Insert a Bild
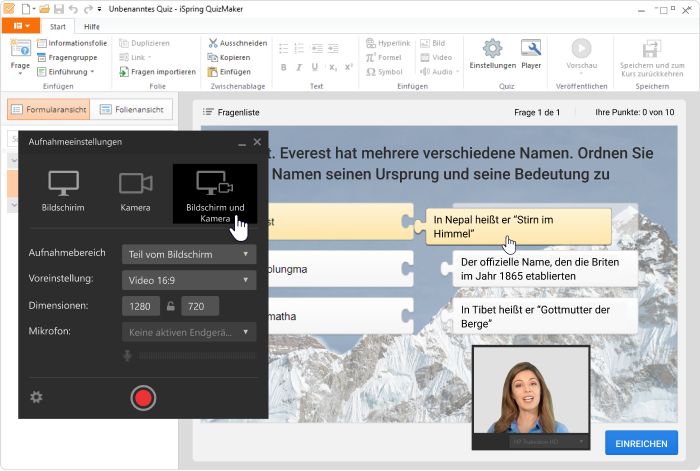This screenshot has height=471, width=700. pyautogui.click(x=433, y=43)
